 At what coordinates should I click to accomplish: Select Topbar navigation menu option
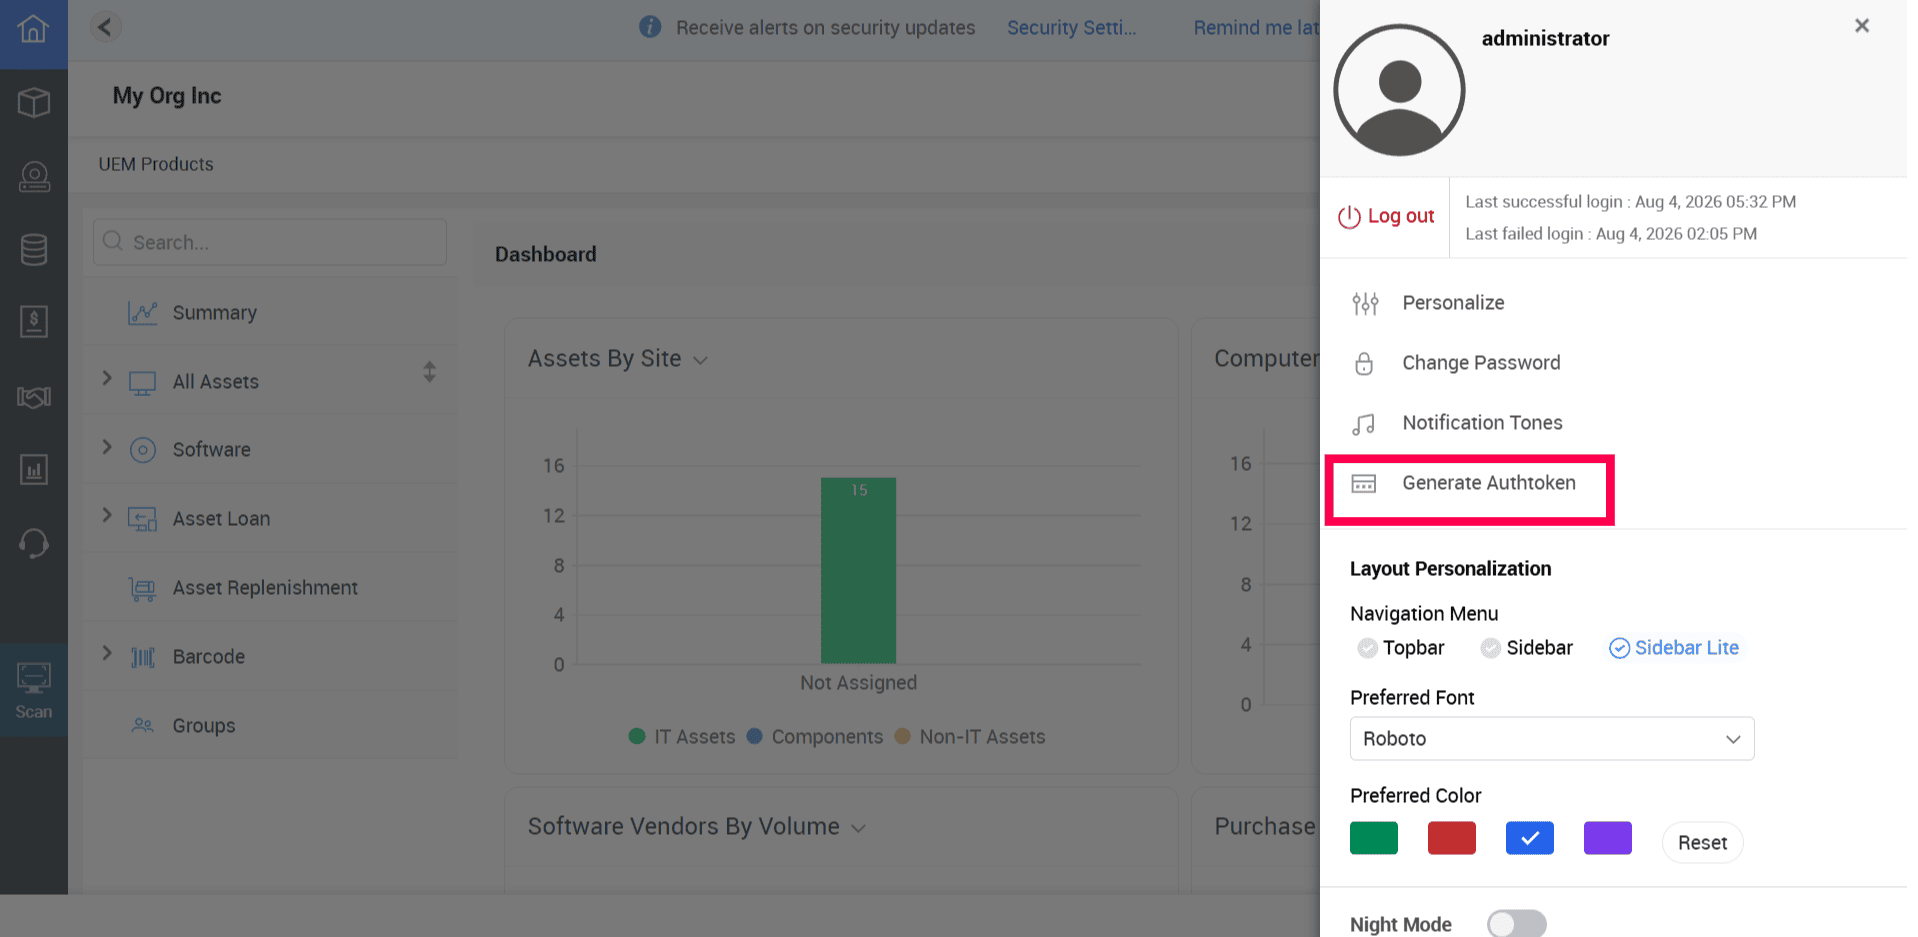[1401, 648]
